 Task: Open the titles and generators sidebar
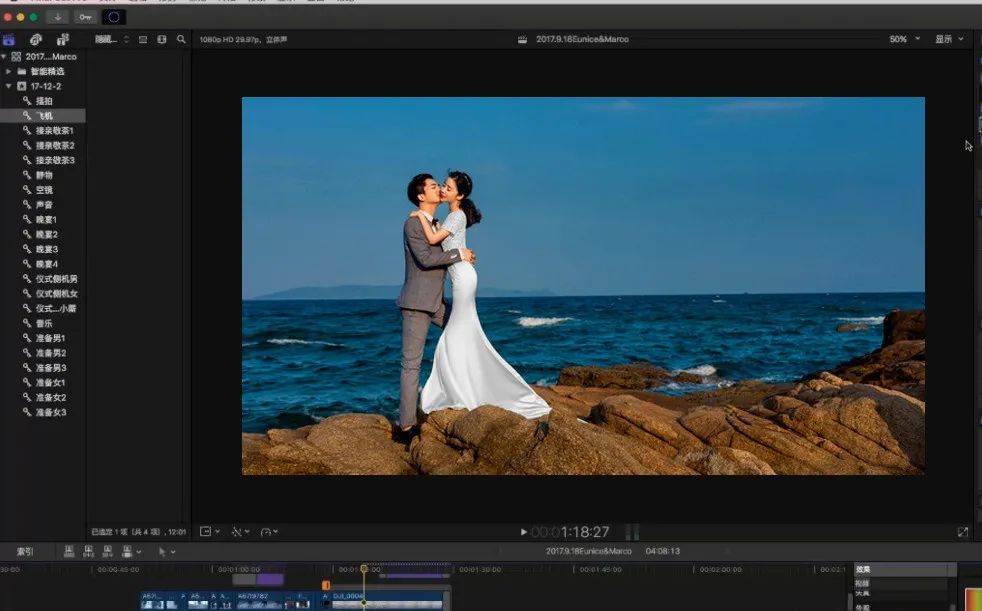[x=62, y=39]
